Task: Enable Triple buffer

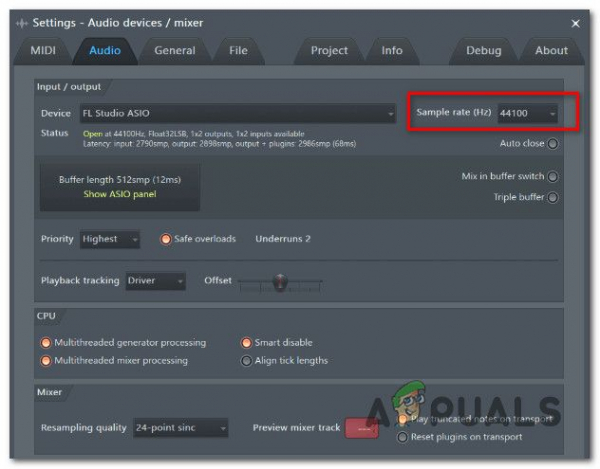Action: pos(552,197)
